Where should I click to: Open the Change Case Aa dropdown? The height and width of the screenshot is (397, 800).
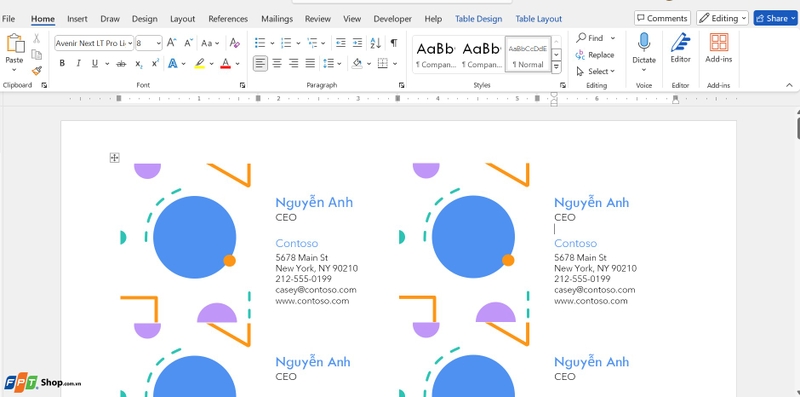click(x=210, y=43)
